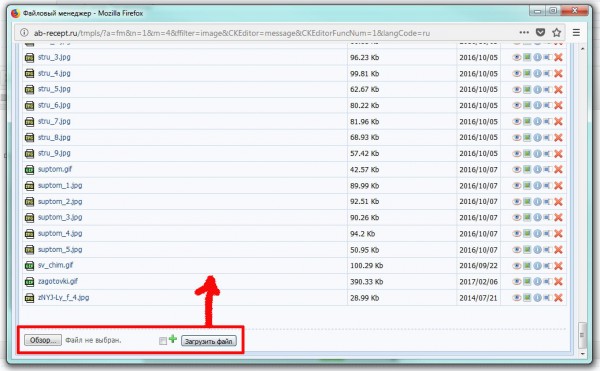Image resolution: width=600 pixels, height=371 pixels.
Task: Click the green image icon for stru_8.jpg
Action: click(527, 137)
